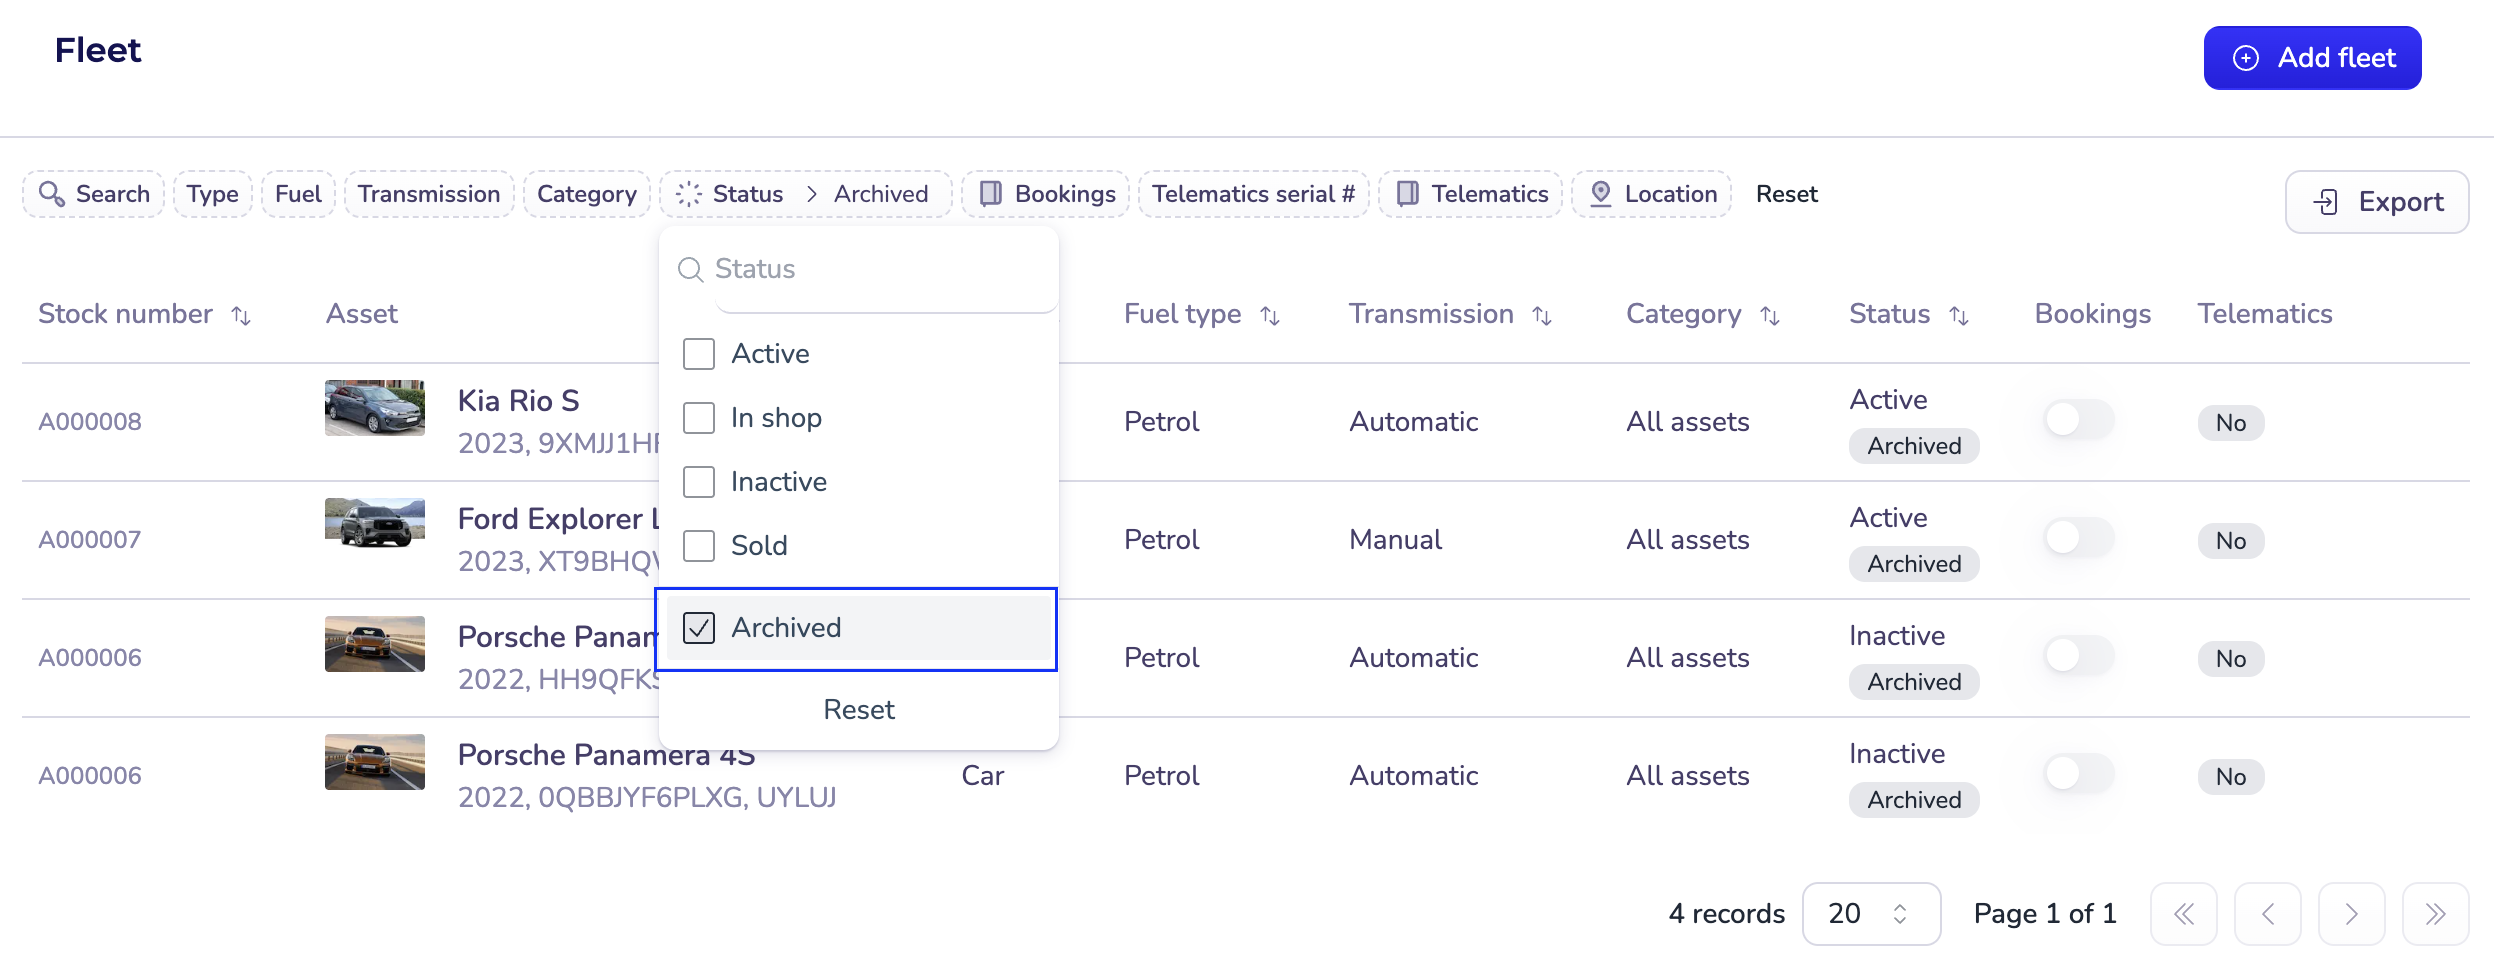Jump to the first page arrow
The image size is (2494, 980).
point(2183,914)
